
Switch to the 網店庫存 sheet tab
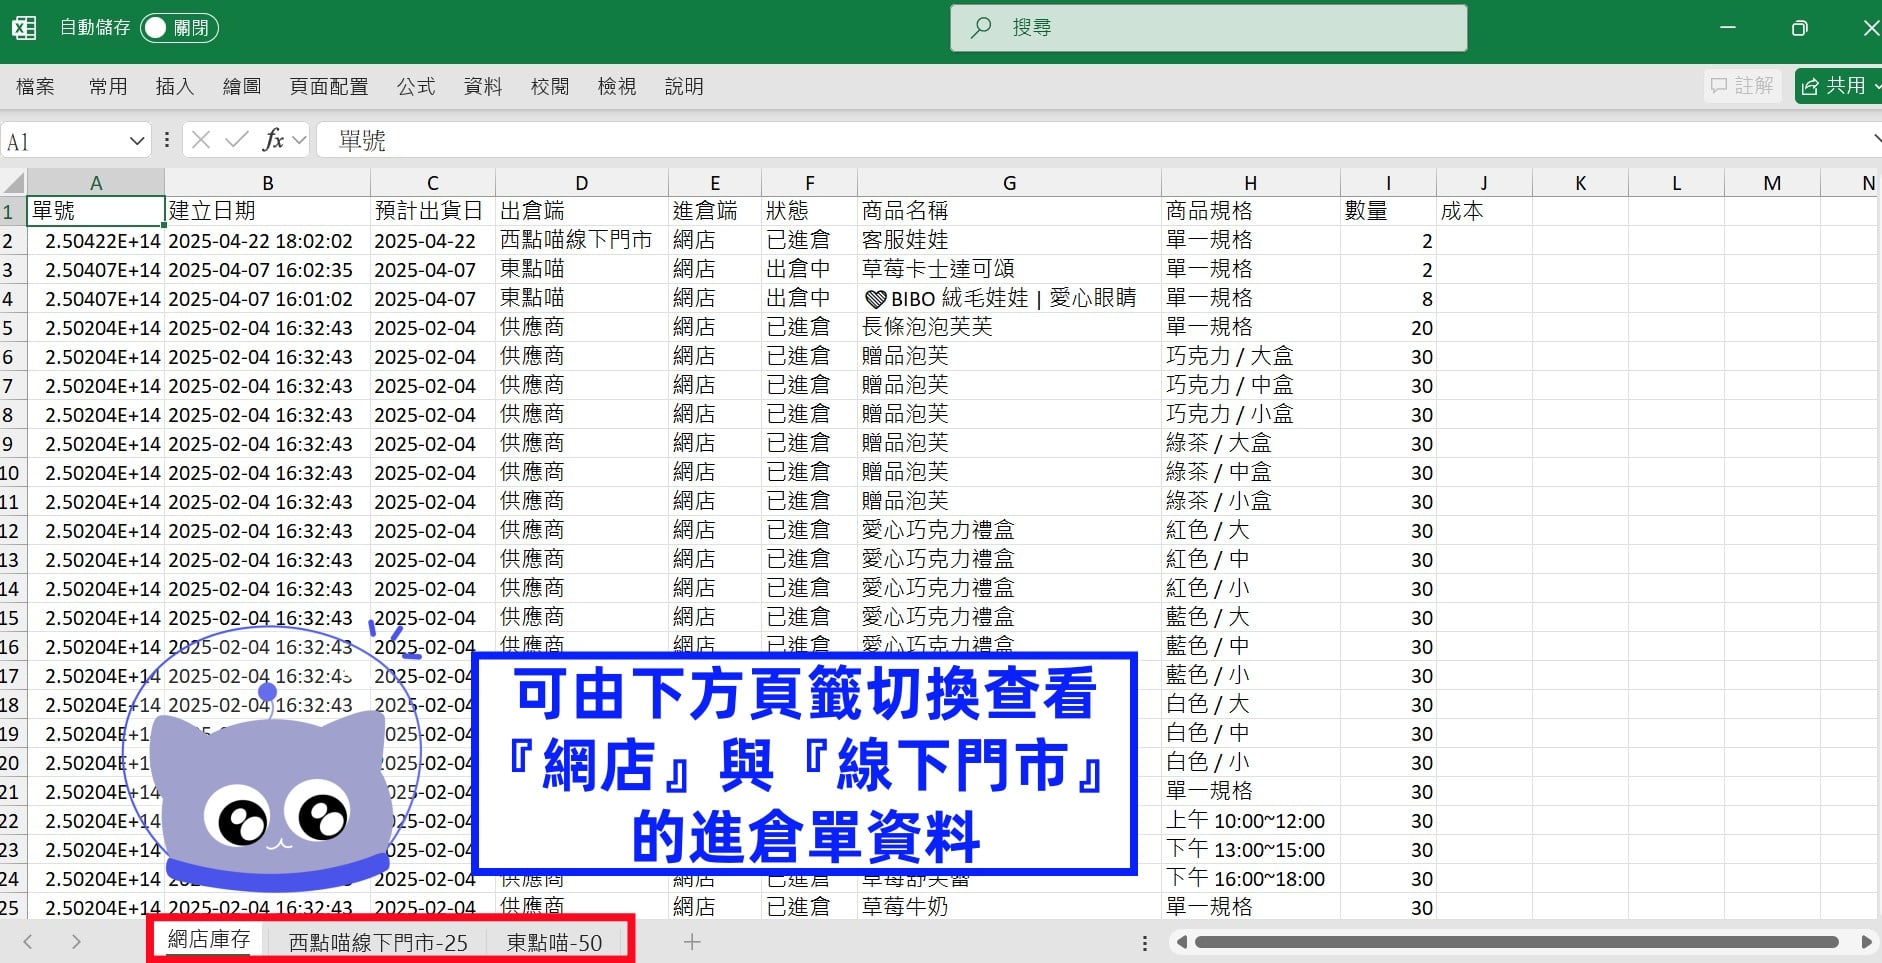[209, 939]
